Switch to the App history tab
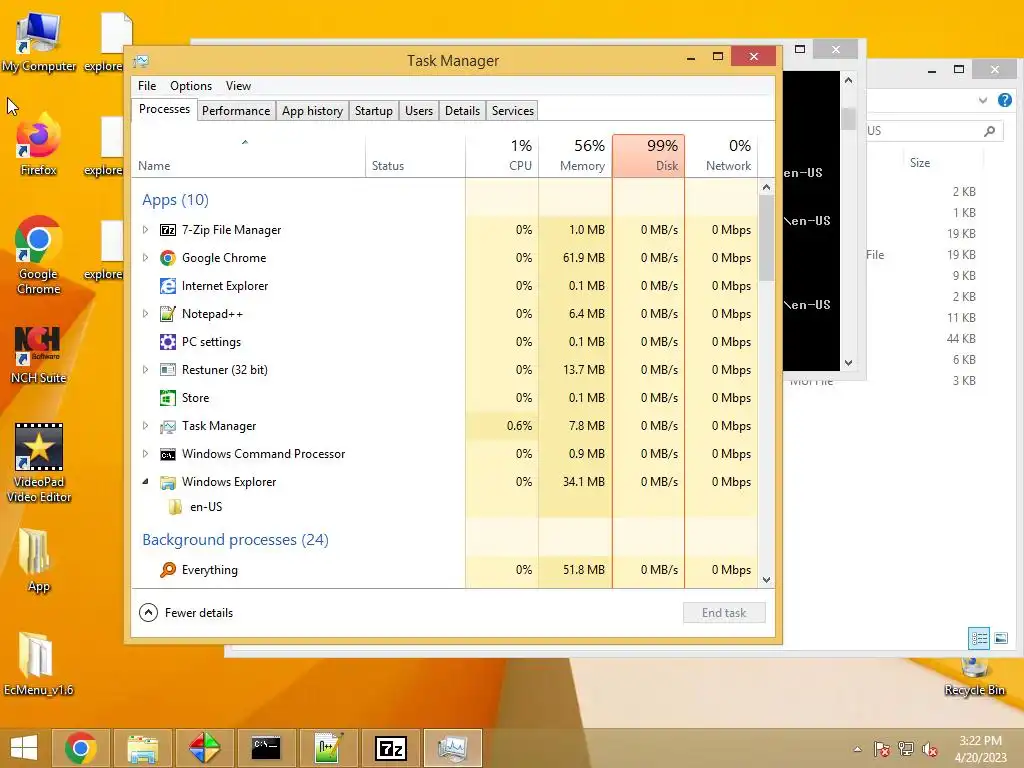 (x=312, y=111)
